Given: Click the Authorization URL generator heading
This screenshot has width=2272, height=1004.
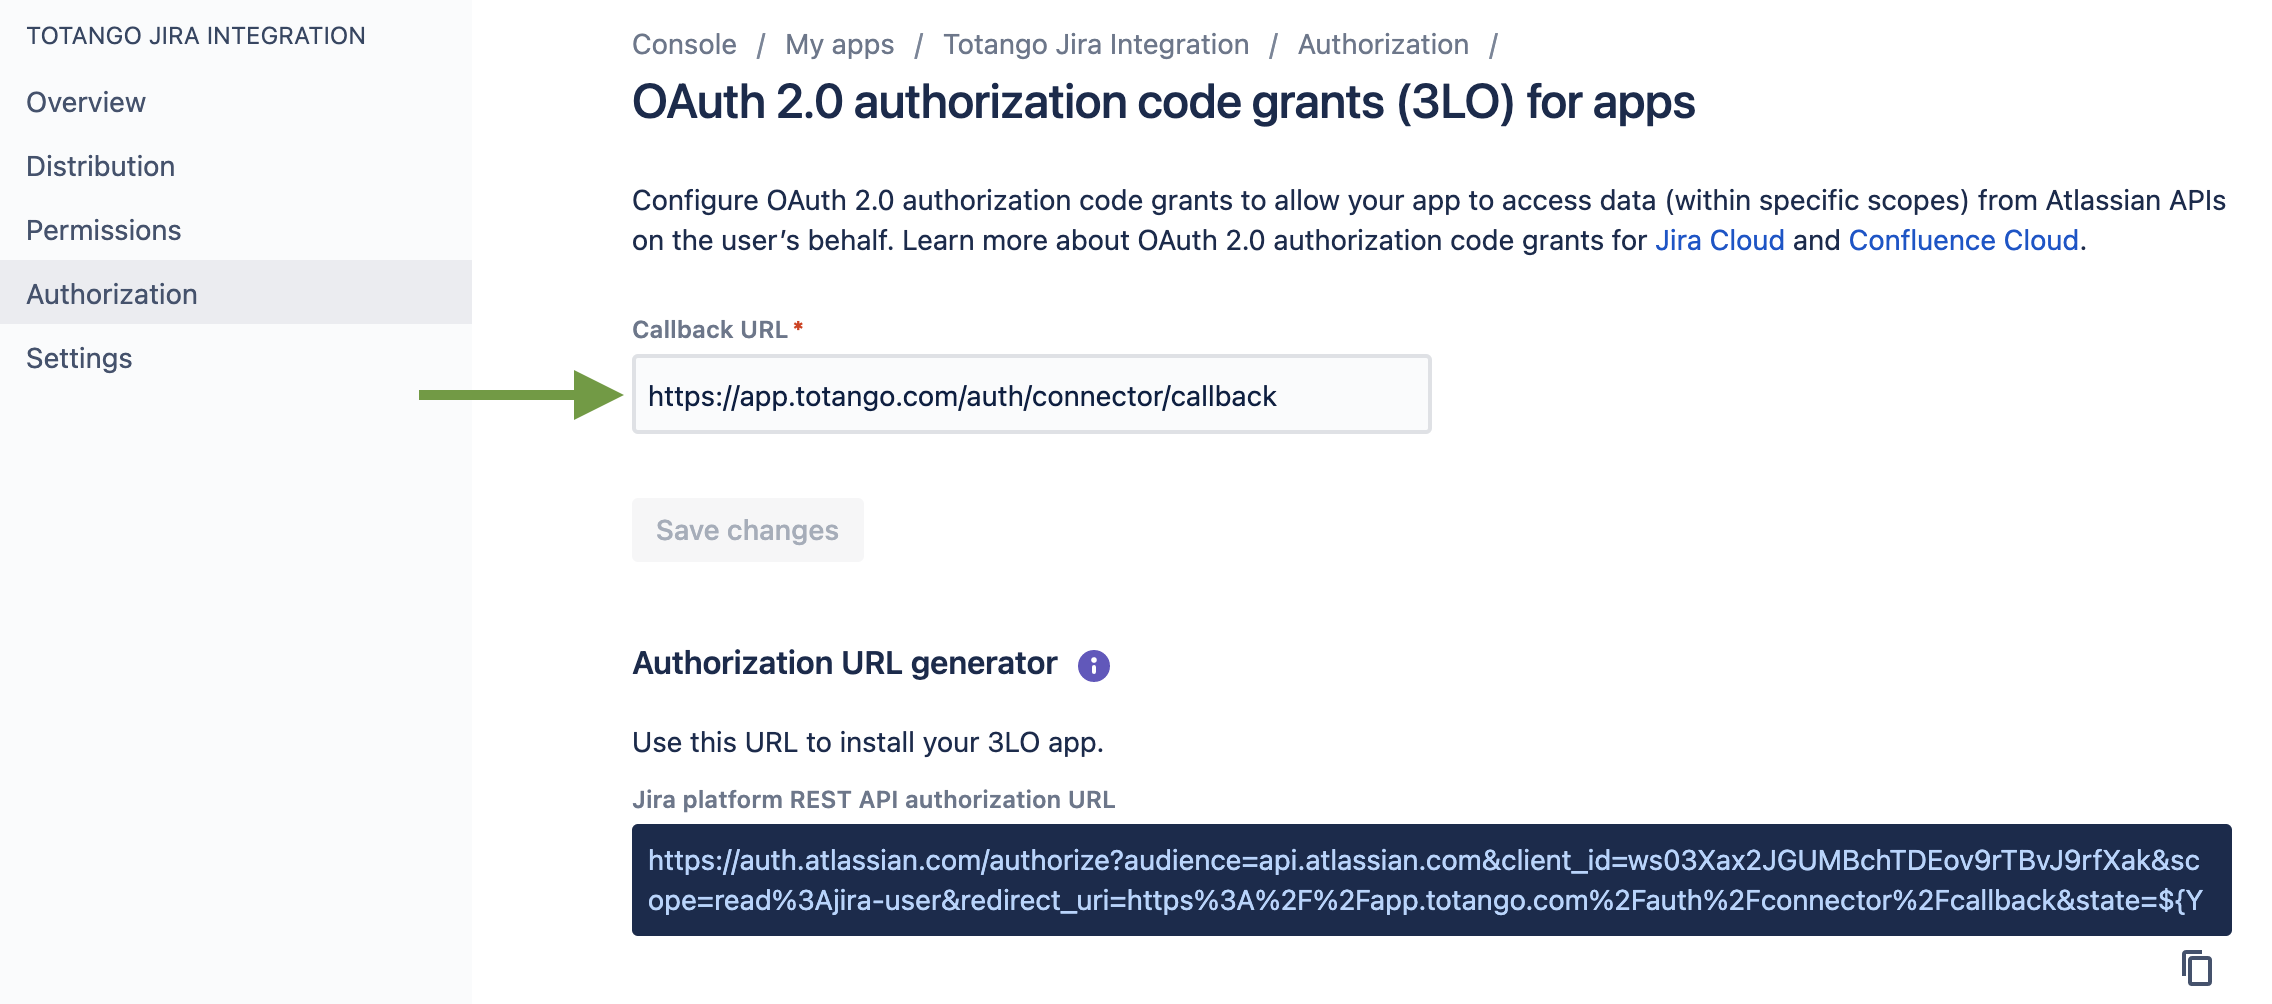Looking at the screenshot, I should (x=845, y=663).
